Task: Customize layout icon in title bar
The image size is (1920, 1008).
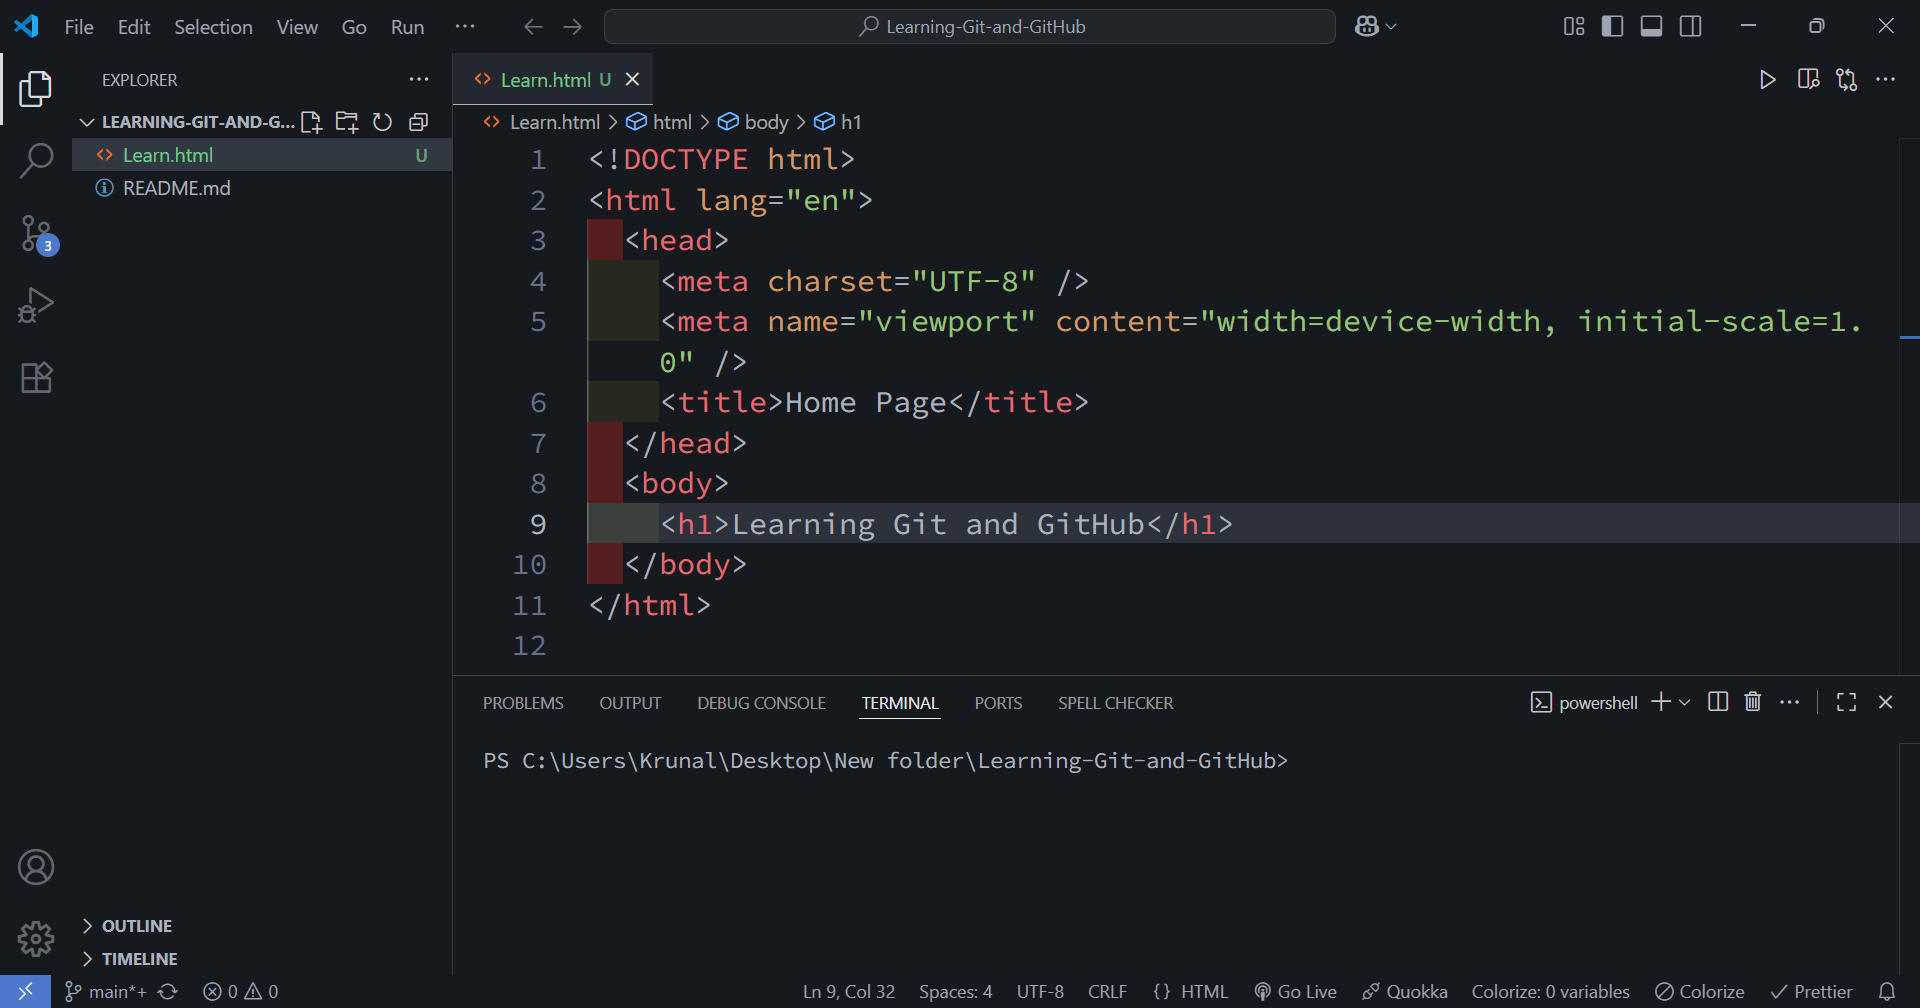Action: coord(1574,27)
